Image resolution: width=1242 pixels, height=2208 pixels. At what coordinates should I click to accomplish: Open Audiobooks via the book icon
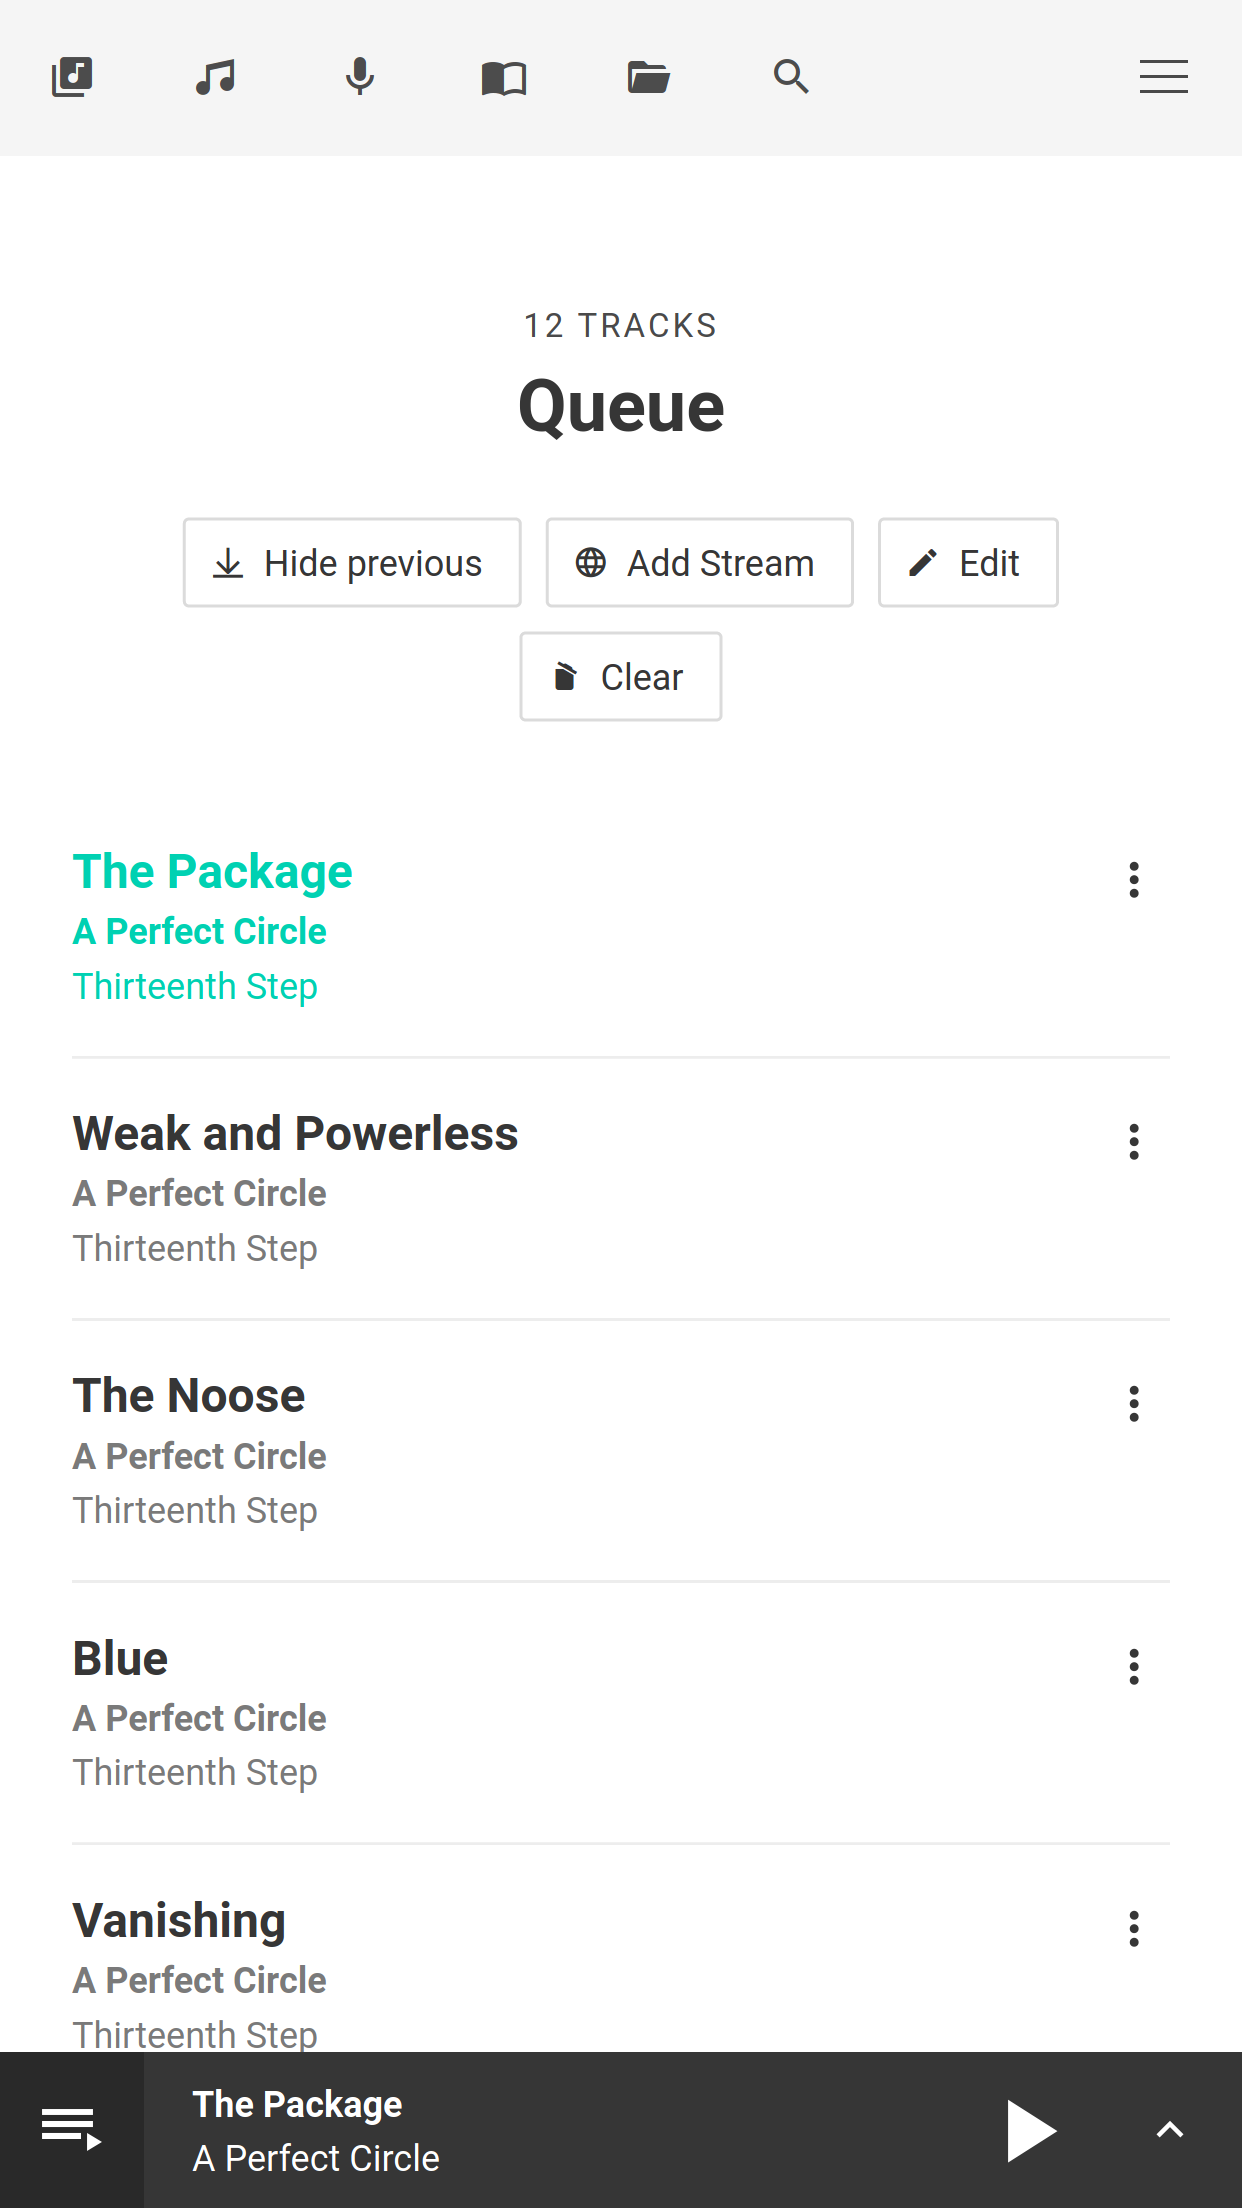pyautogui.click(x=504, y=77)
